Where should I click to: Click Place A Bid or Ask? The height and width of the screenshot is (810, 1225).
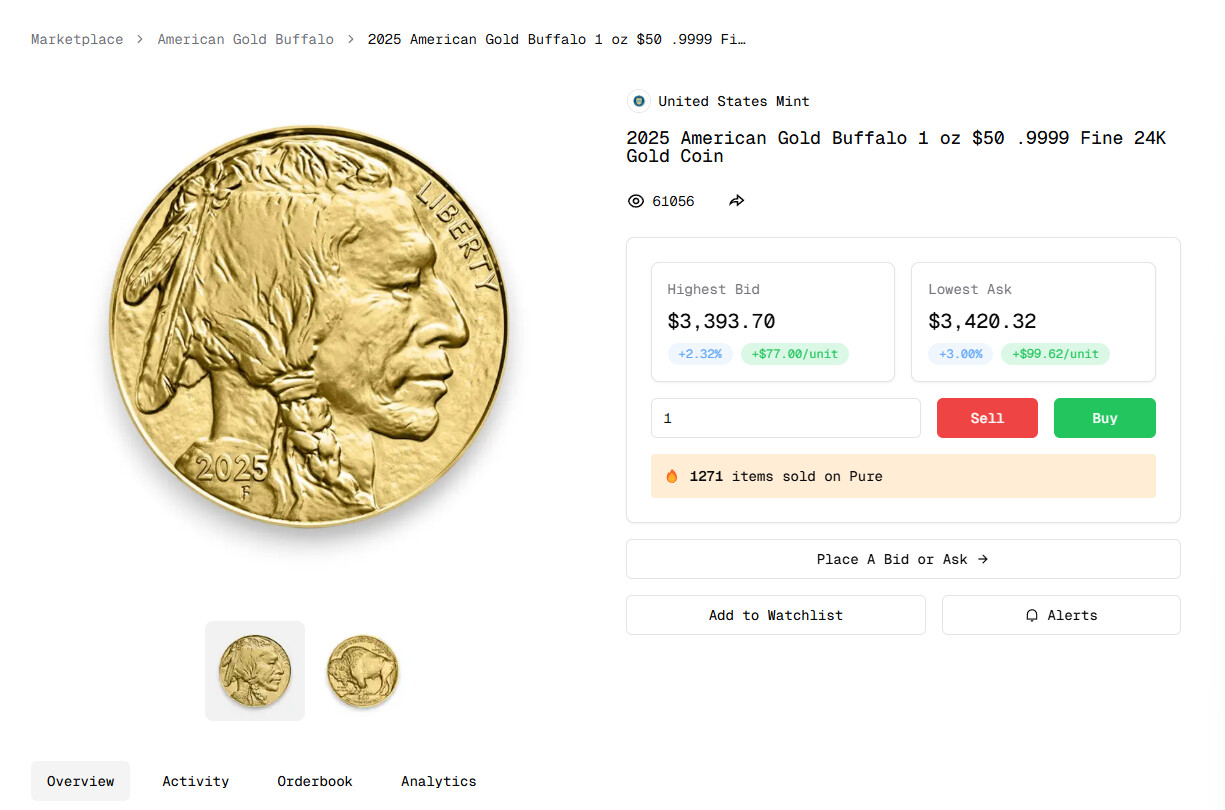tap(902, 559)
